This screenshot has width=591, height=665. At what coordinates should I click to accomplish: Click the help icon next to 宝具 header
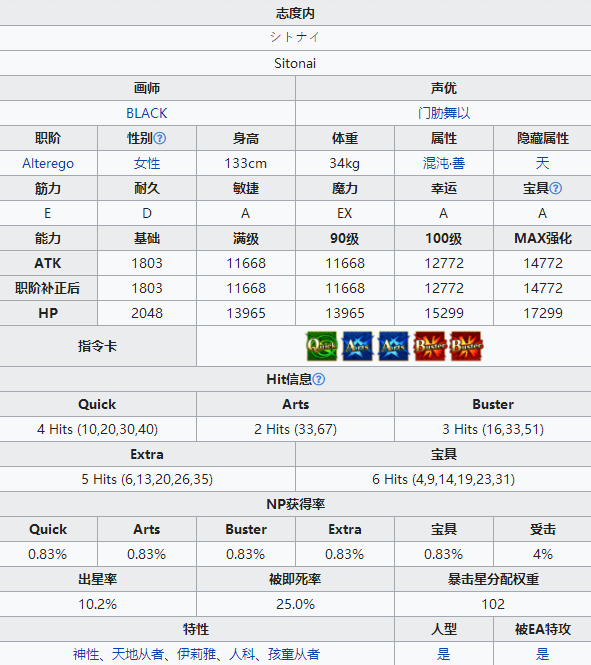[555, 188]
